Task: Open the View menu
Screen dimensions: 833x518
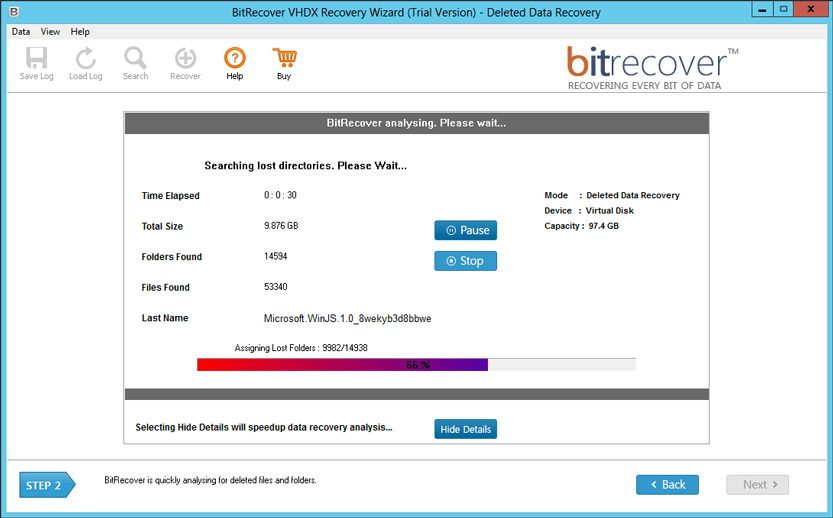Action: 50,31
